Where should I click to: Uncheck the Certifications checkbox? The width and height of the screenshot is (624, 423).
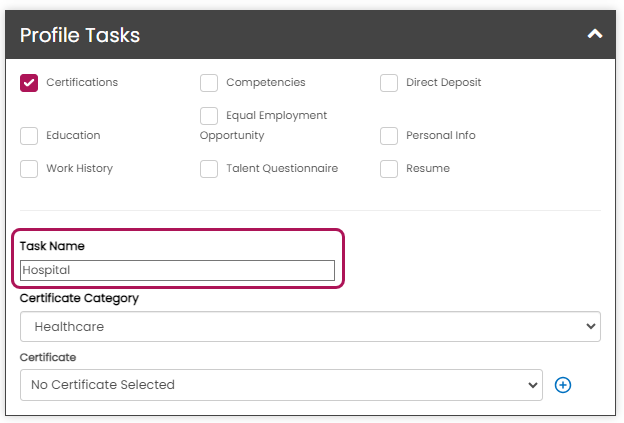point(29,83)
